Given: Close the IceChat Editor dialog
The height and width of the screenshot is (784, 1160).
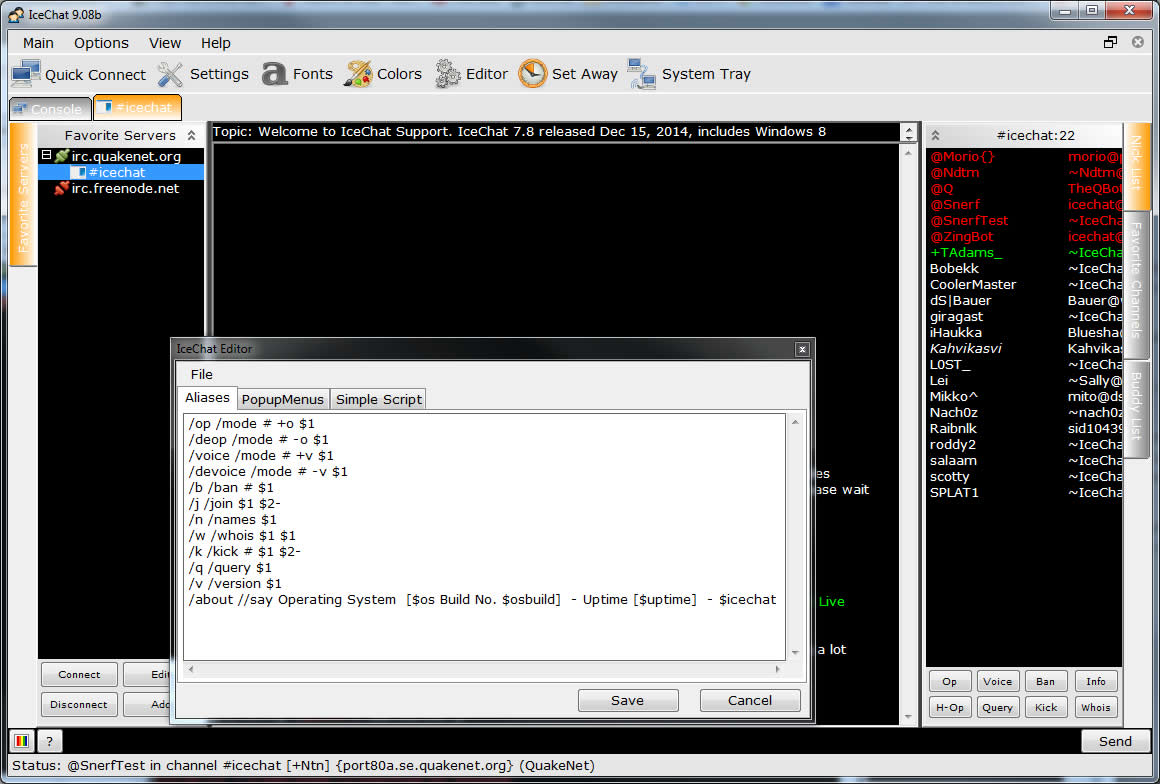Looking at the screenshot, I should 802,349.
